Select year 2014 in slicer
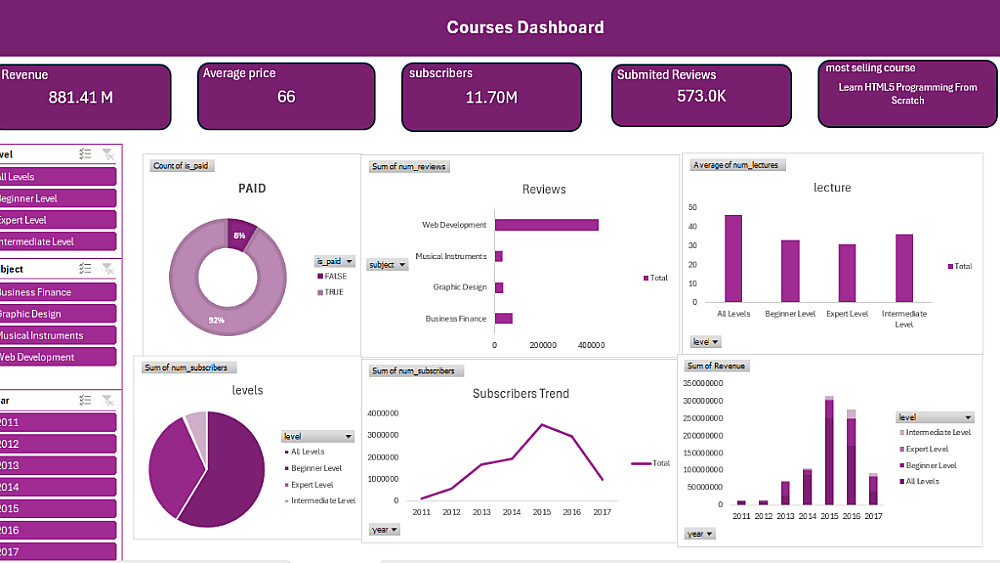Image resolution: width=1000 pixels, height=563 pixels. pyautogui.click(x=57, y=487)
